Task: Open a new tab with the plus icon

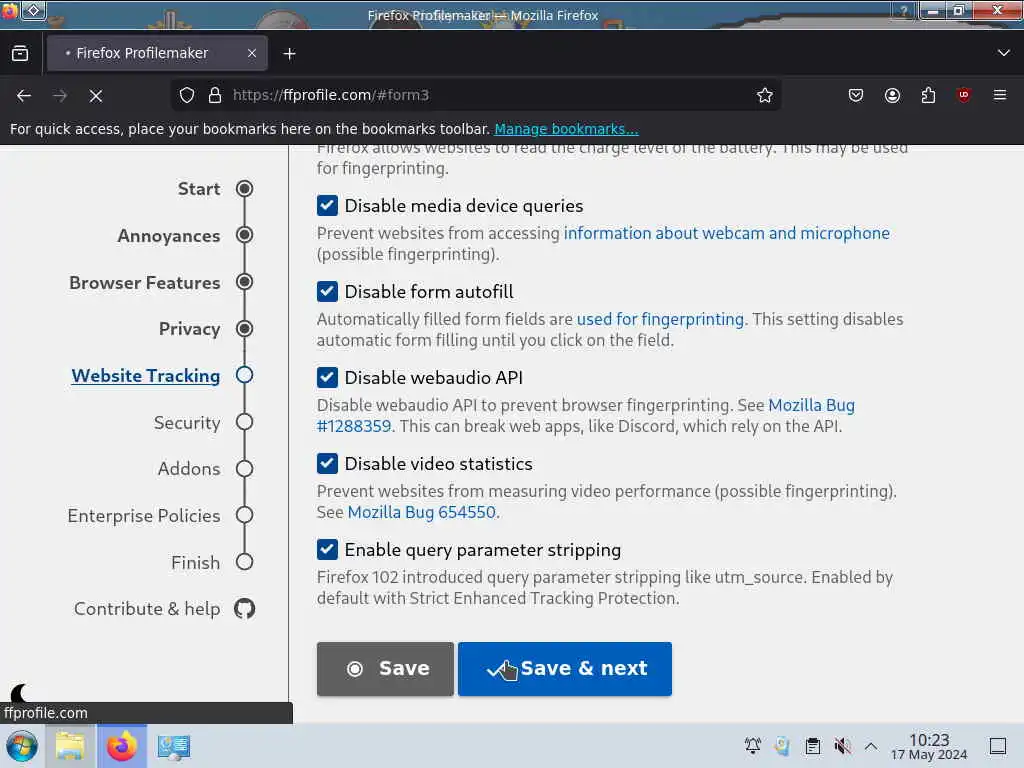Action: tap(290, 54)
